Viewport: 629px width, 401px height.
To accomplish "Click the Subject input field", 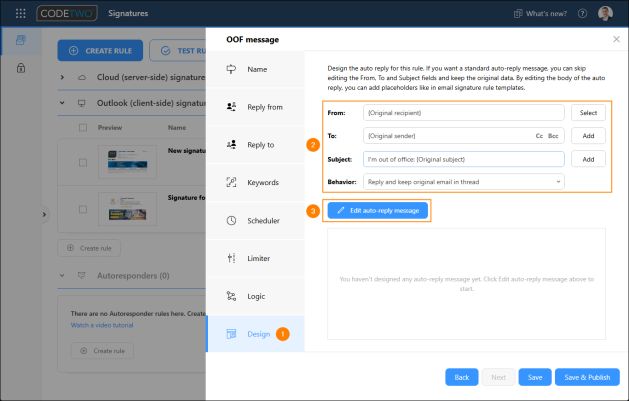I will point(464,159).
